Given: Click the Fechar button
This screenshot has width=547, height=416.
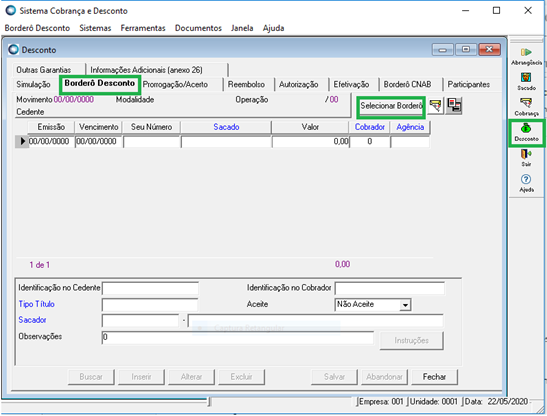Looking at the screenshot, I should click(x=434, y=377).
